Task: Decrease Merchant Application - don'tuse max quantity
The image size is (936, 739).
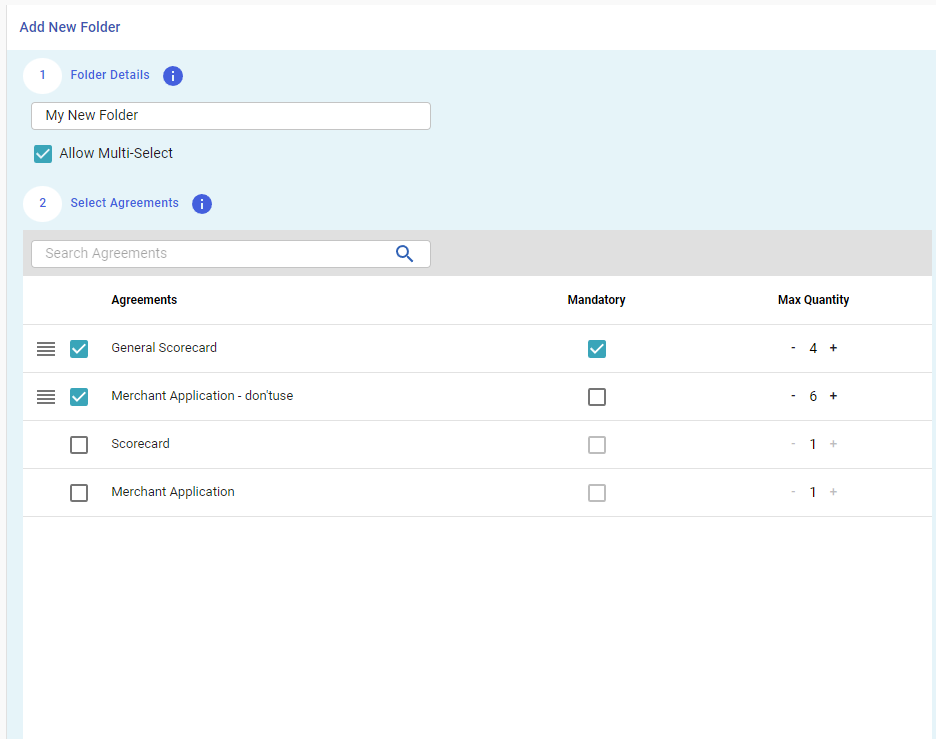Action: 793,396
